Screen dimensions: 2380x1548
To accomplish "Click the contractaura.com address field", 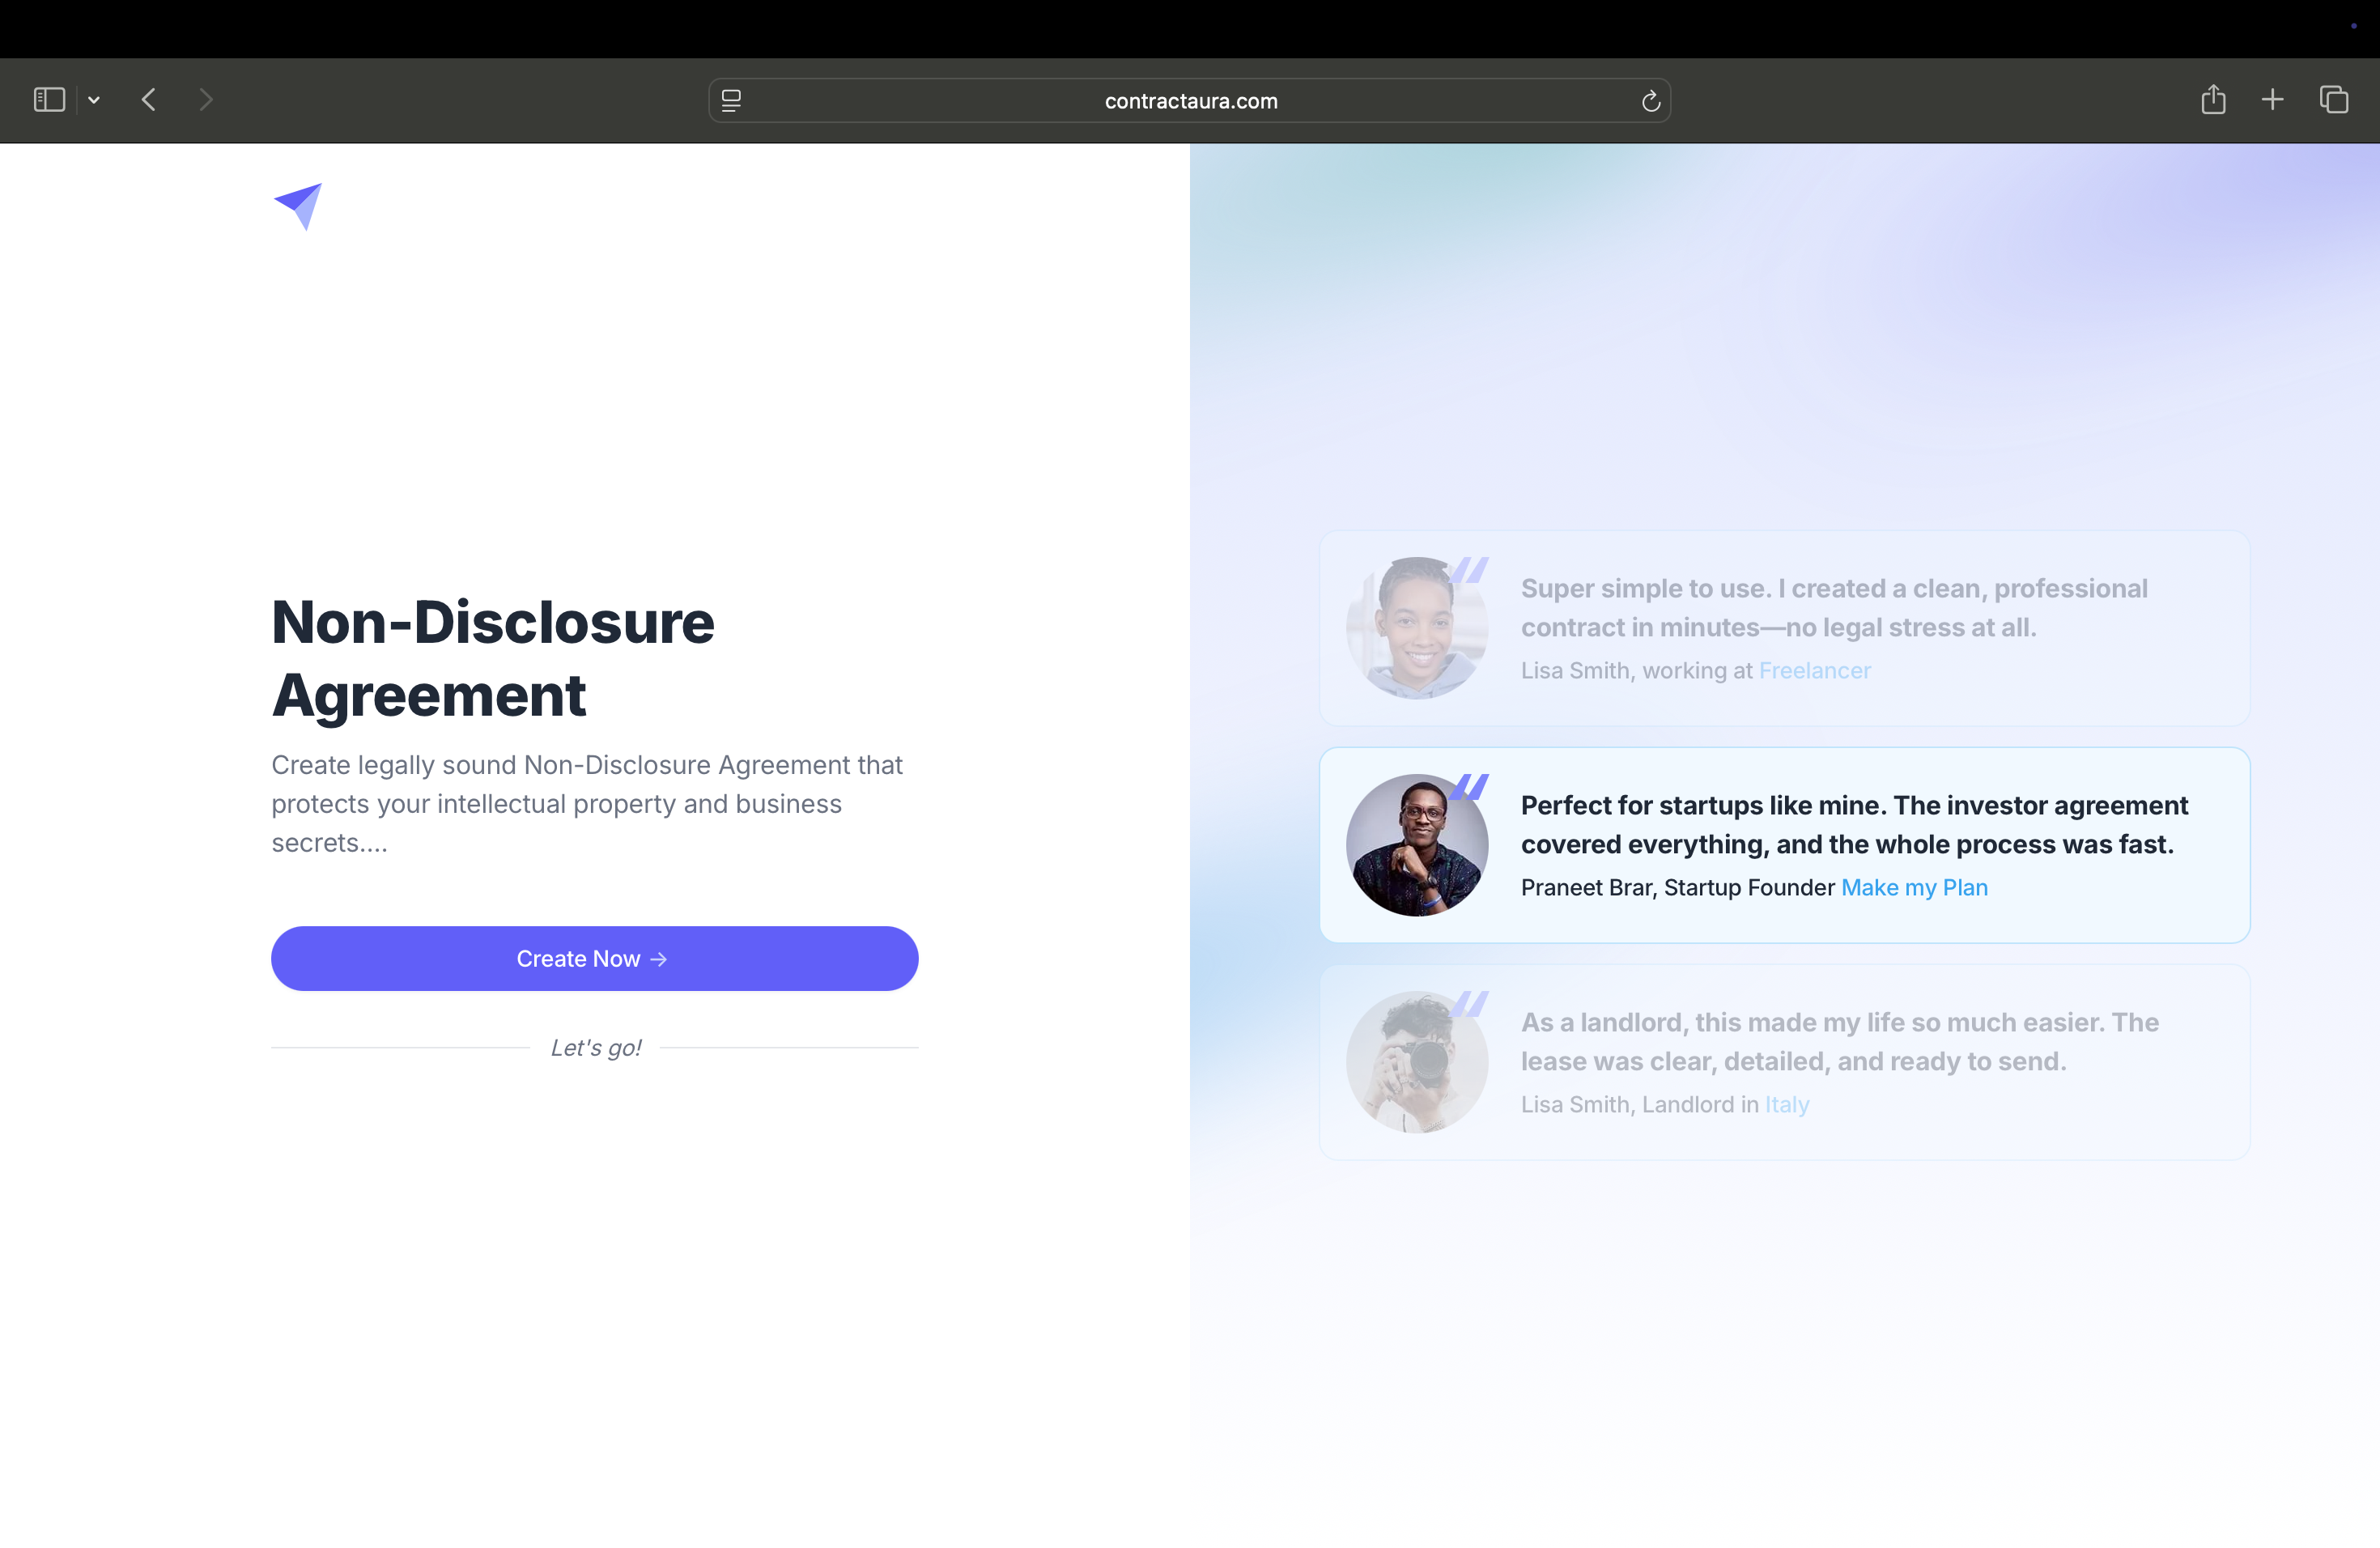I will click(x=1190, y=101).
